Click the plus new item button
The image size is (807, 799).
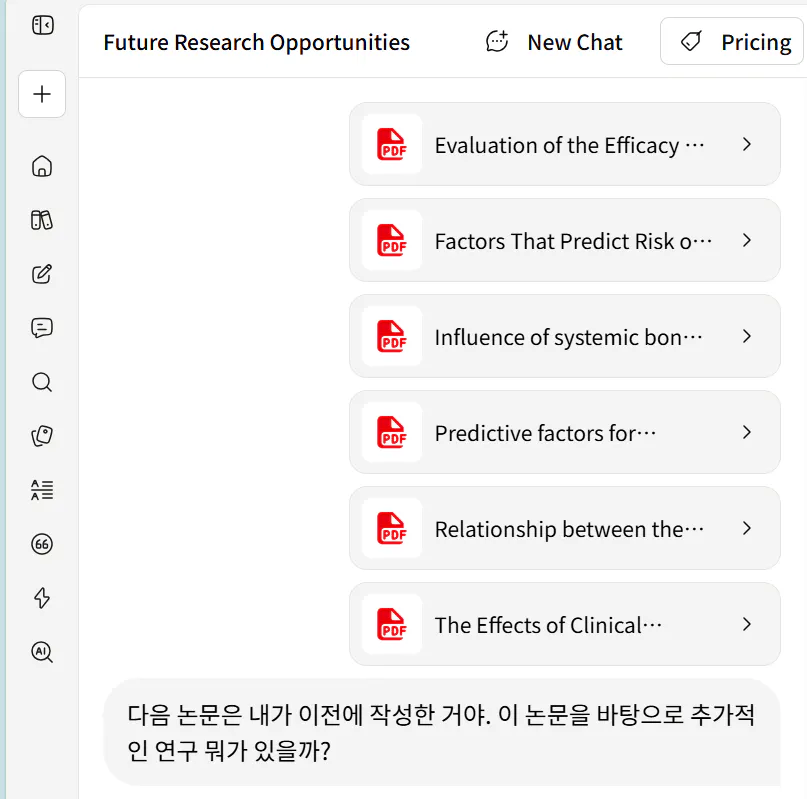pyautogui.click(x=42, y=94)
